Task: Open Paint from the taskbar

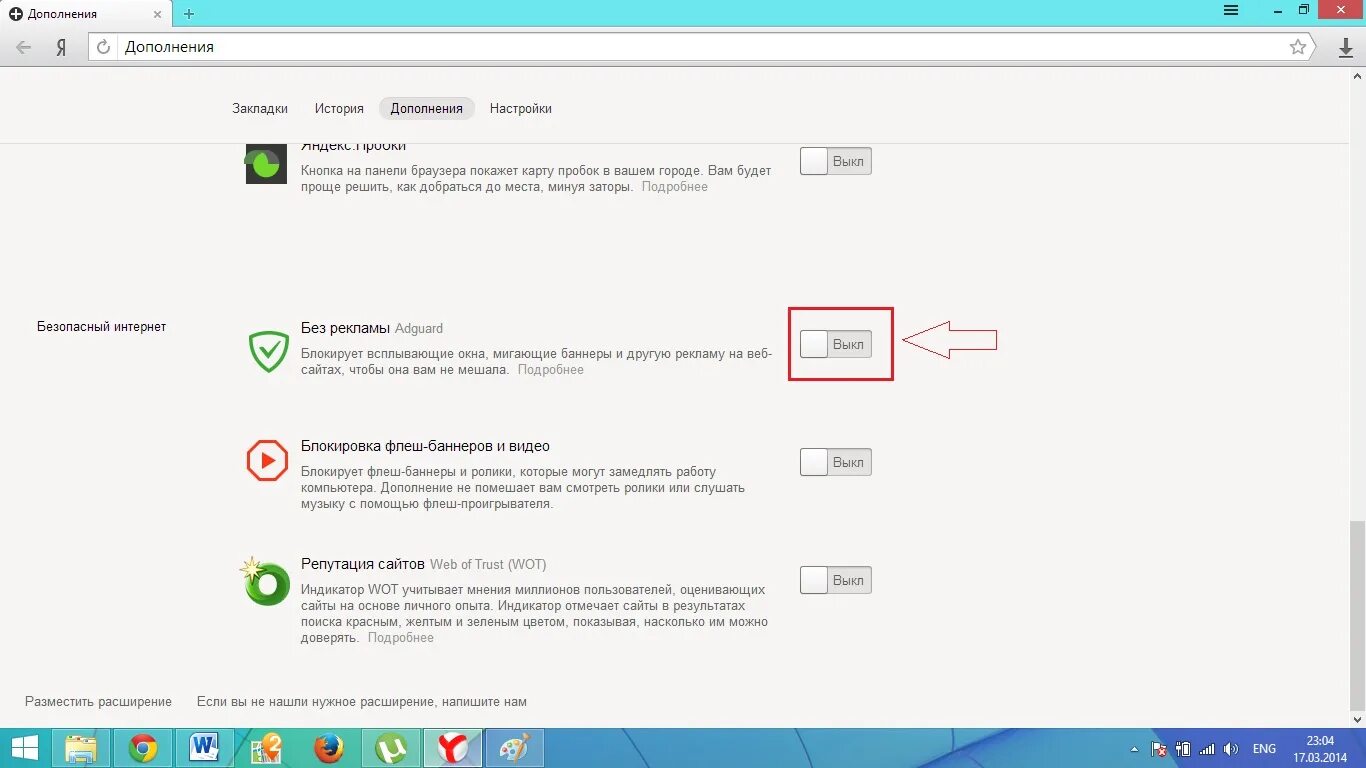Action: (x=515, y=748)
